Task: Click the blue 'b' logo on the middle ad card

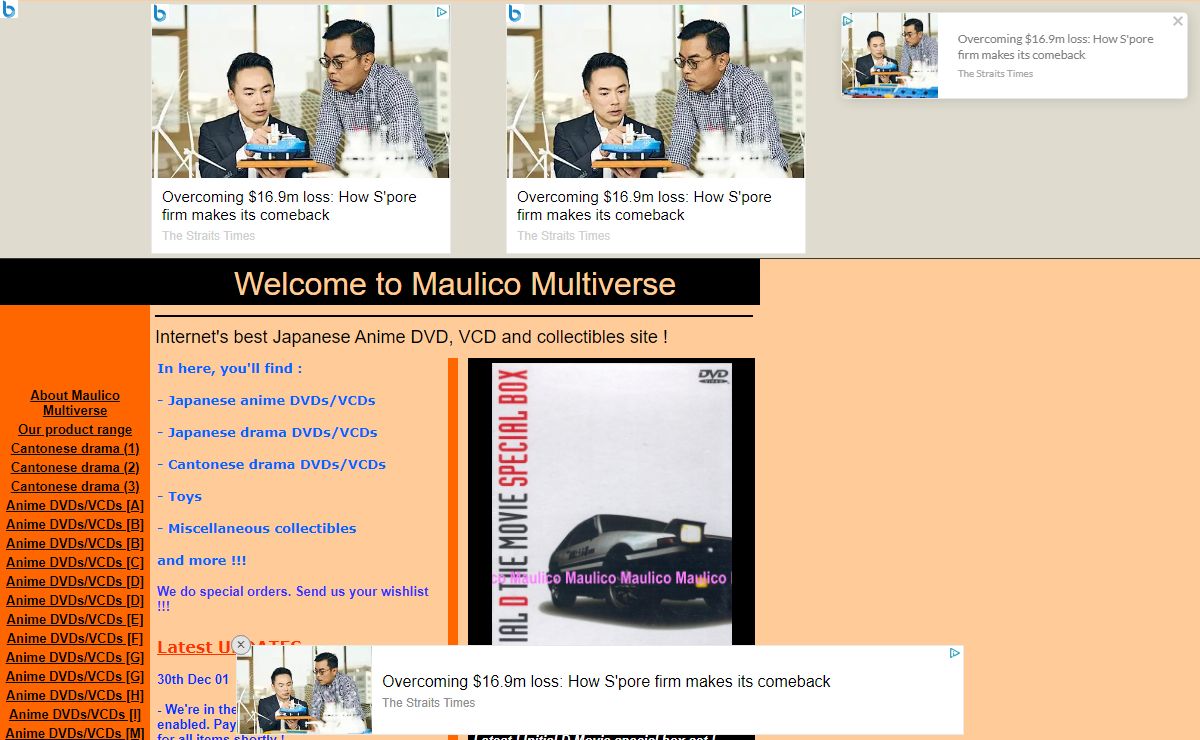Action: pyautogui.click(x=515, y=13)
